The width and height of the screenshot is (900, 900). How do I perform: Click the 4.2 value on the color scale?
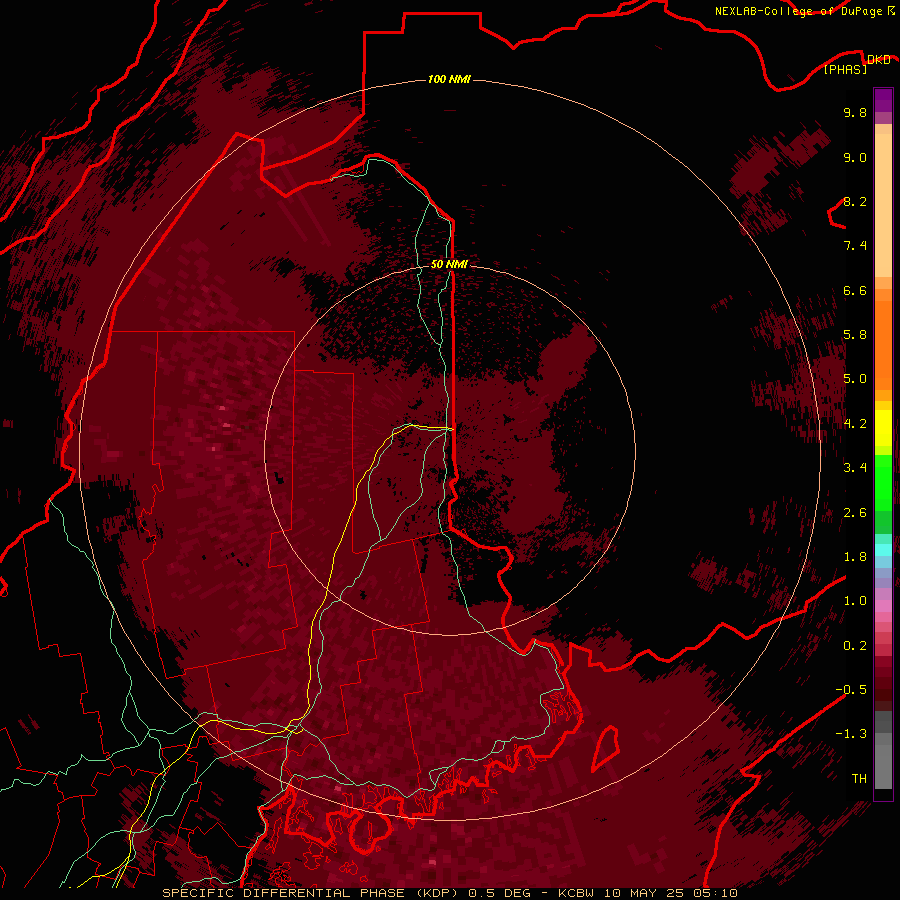[x=855, y=424]
